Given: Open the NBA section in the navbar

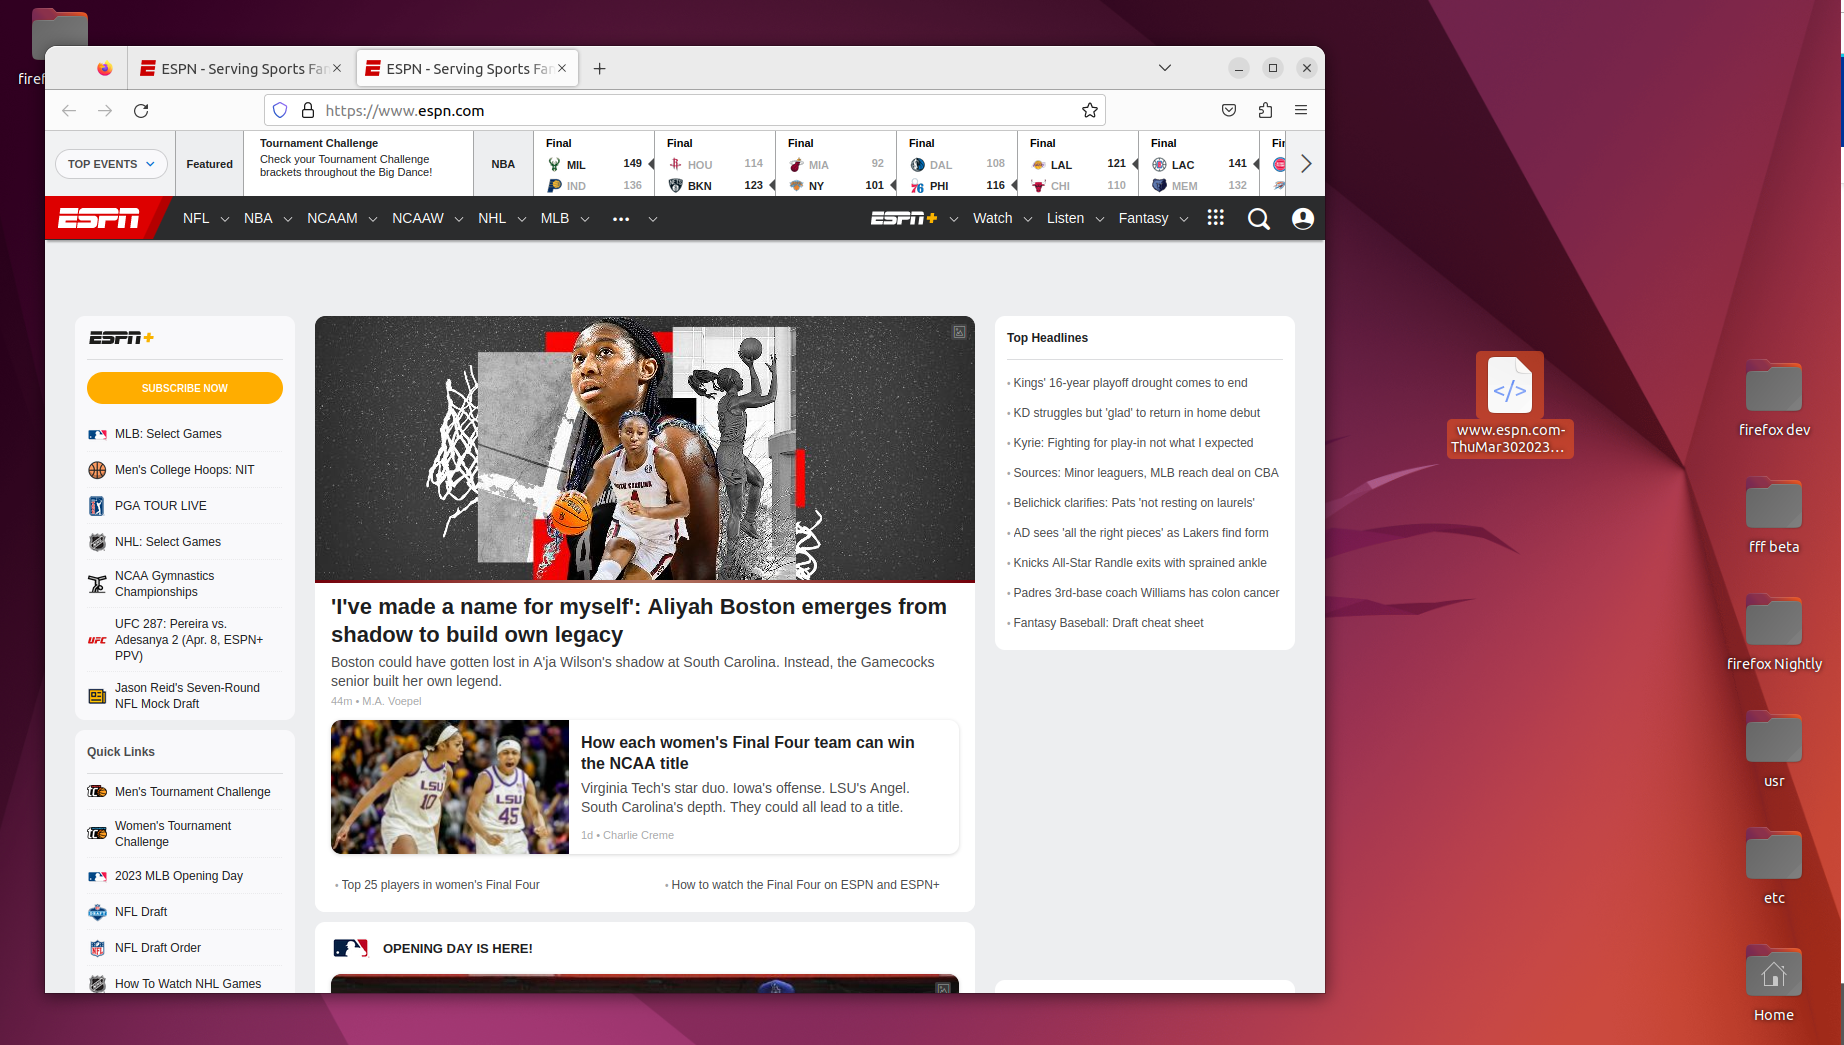Looking at the screenshot, I should [258, 218].
